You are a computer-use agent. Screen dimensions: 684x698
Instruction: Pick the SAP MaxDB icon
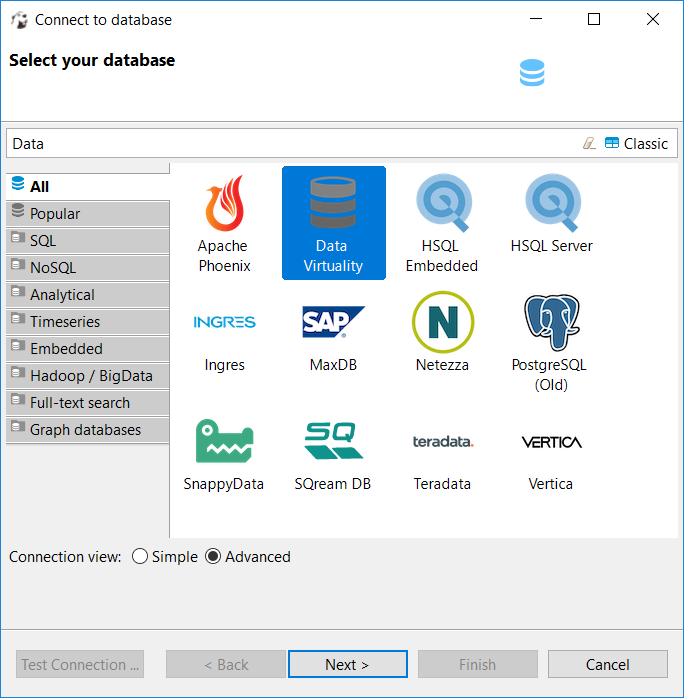[x=333, y=322]
